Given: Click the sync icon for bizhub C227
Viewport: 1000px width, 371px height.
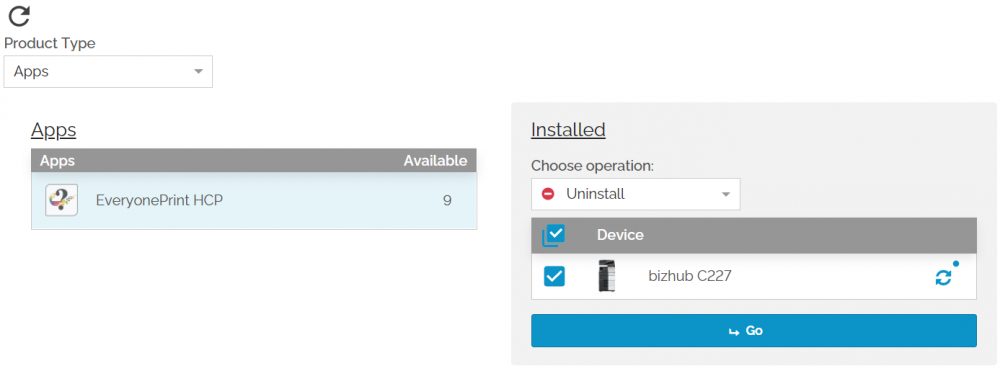Looking at the screenshot, I should tap(943, 277).
